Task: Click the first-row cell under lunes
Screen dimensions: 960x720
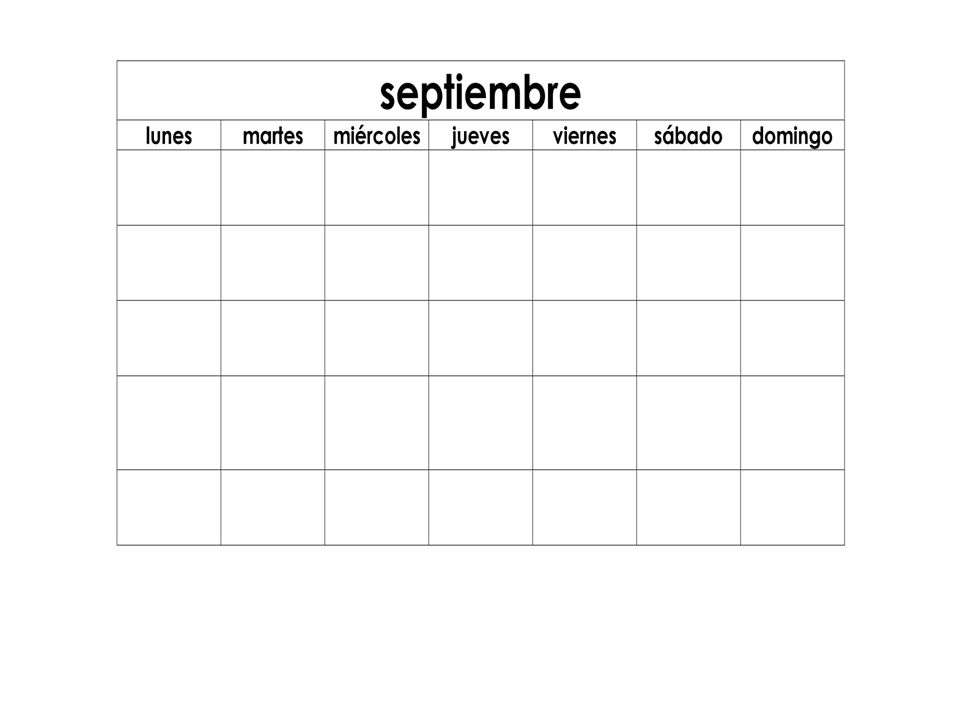Action: coord(169,188)
